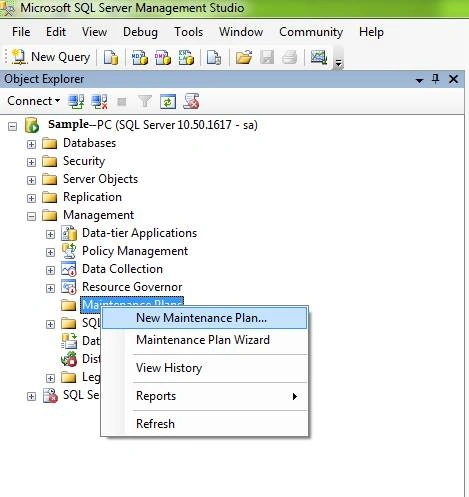Open the Edit menu
Screen dimensions: 469x497
[x=56, y=32]
